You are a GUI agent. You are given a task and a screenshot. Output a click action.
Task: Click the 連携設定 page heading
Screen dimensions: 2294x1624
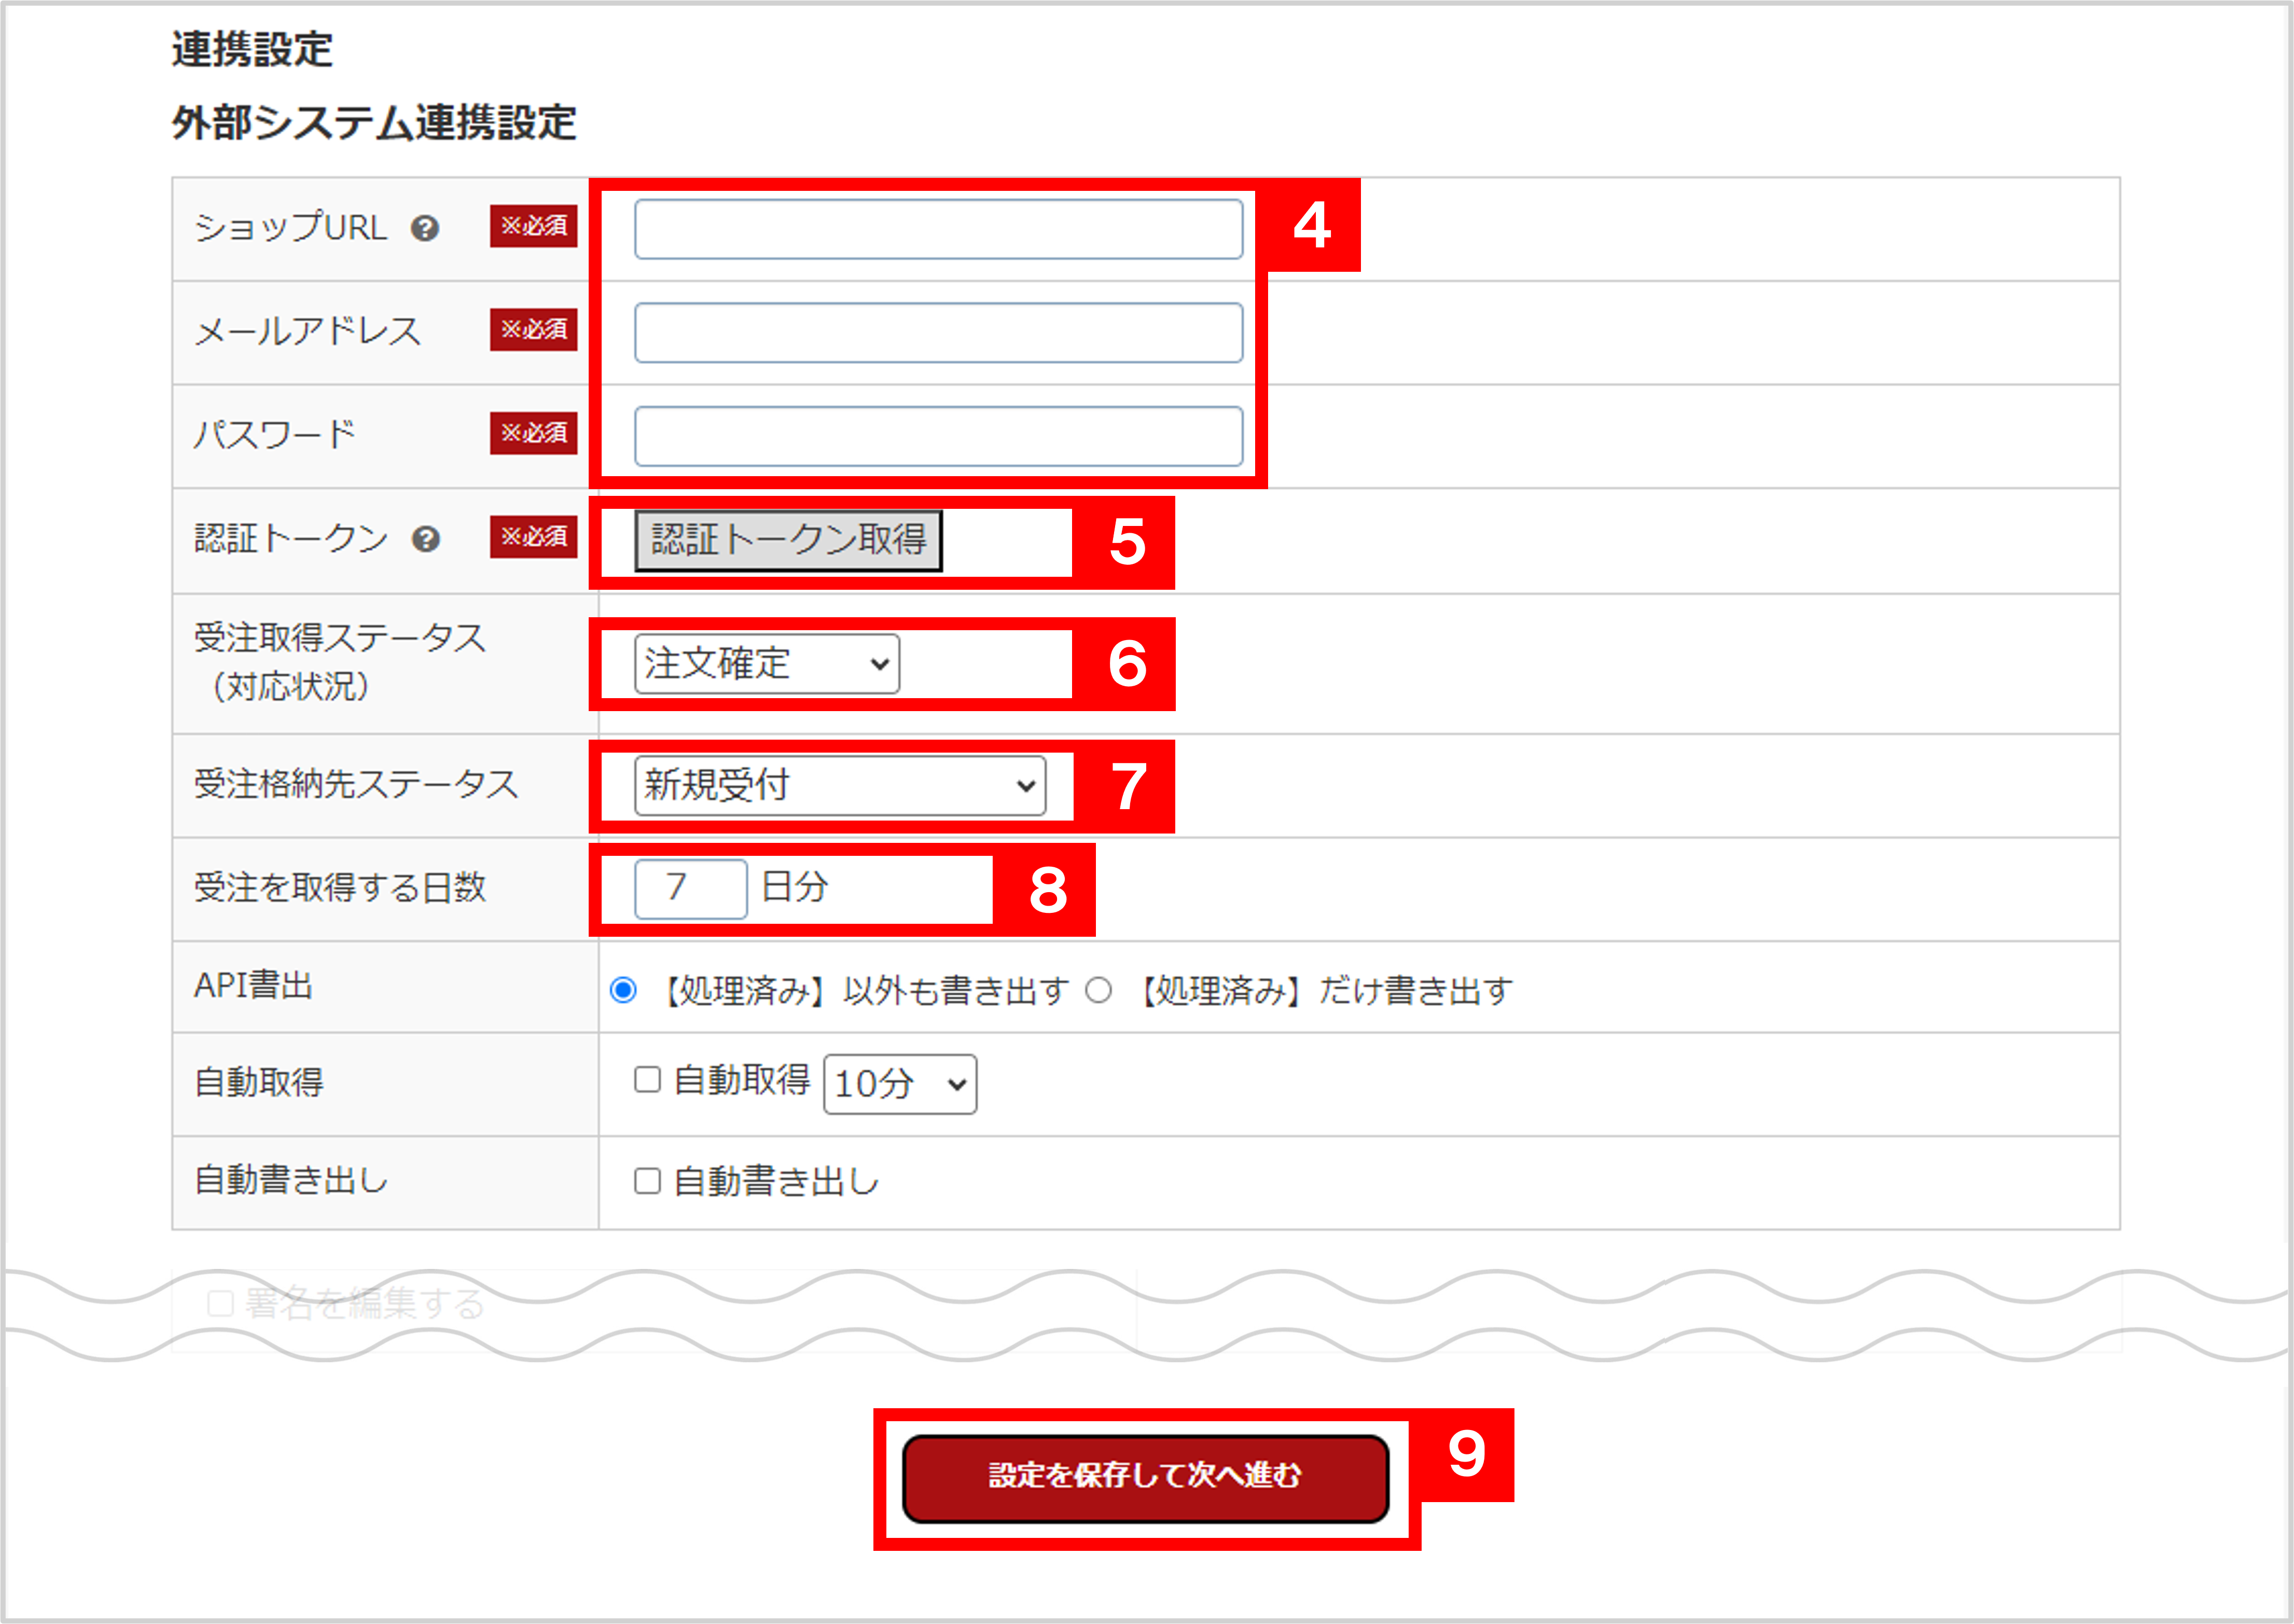(252, 49)
